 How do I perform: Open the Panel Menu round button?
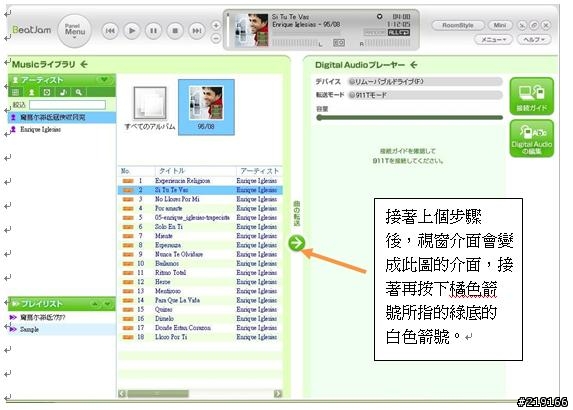click(75, 31)
